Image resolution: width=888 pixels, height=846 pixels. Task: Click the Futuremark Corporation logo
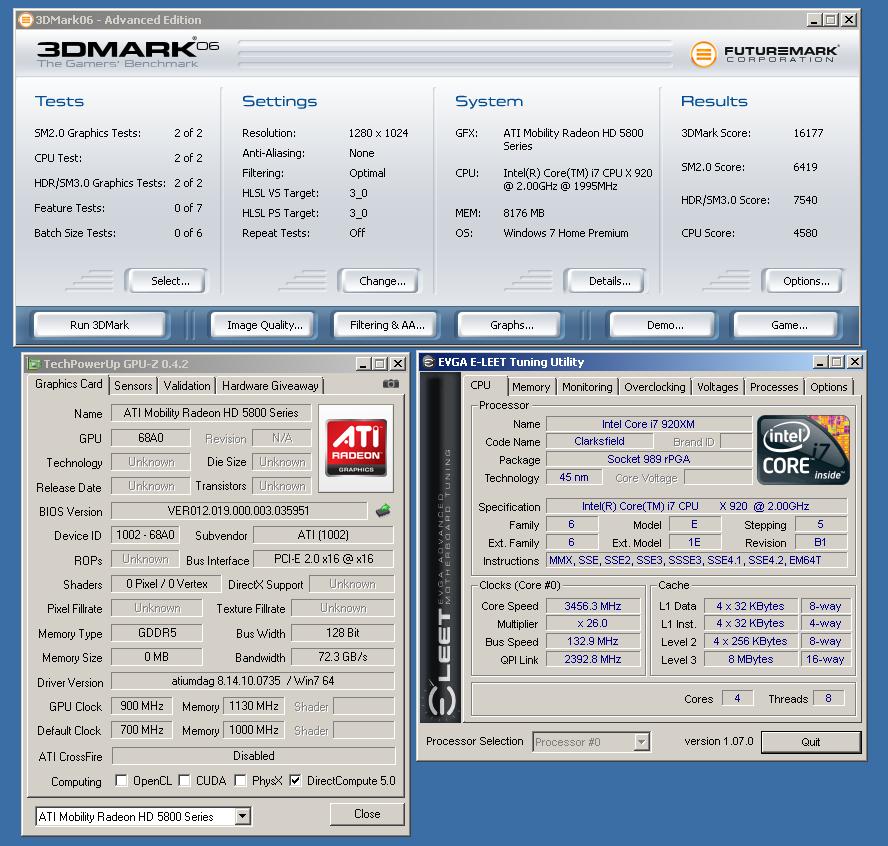[765, 54]
